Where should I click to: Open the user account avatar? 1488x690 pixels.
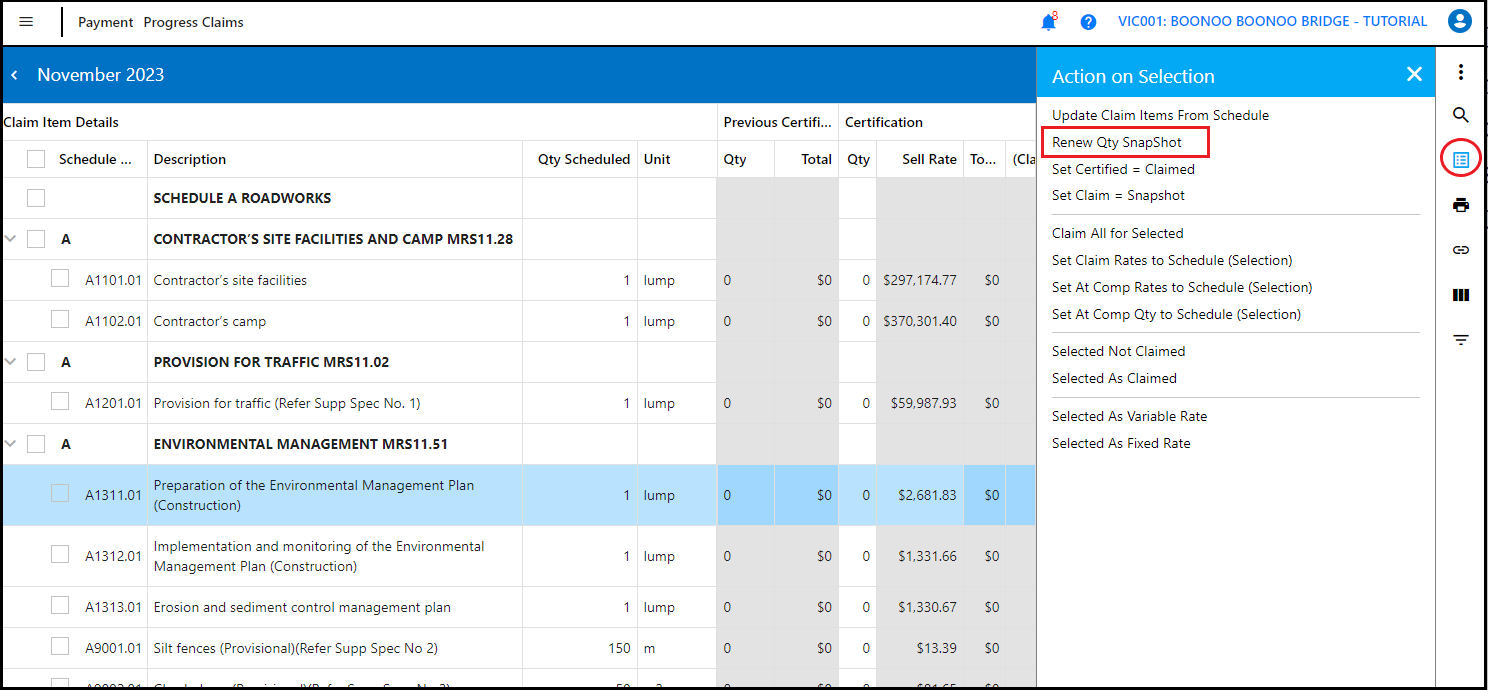coord(1460,21)
